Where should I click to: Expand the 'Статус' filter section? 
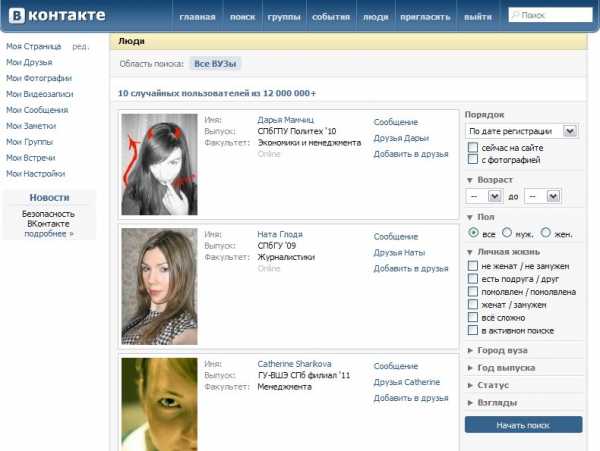(x=470, y=385)
